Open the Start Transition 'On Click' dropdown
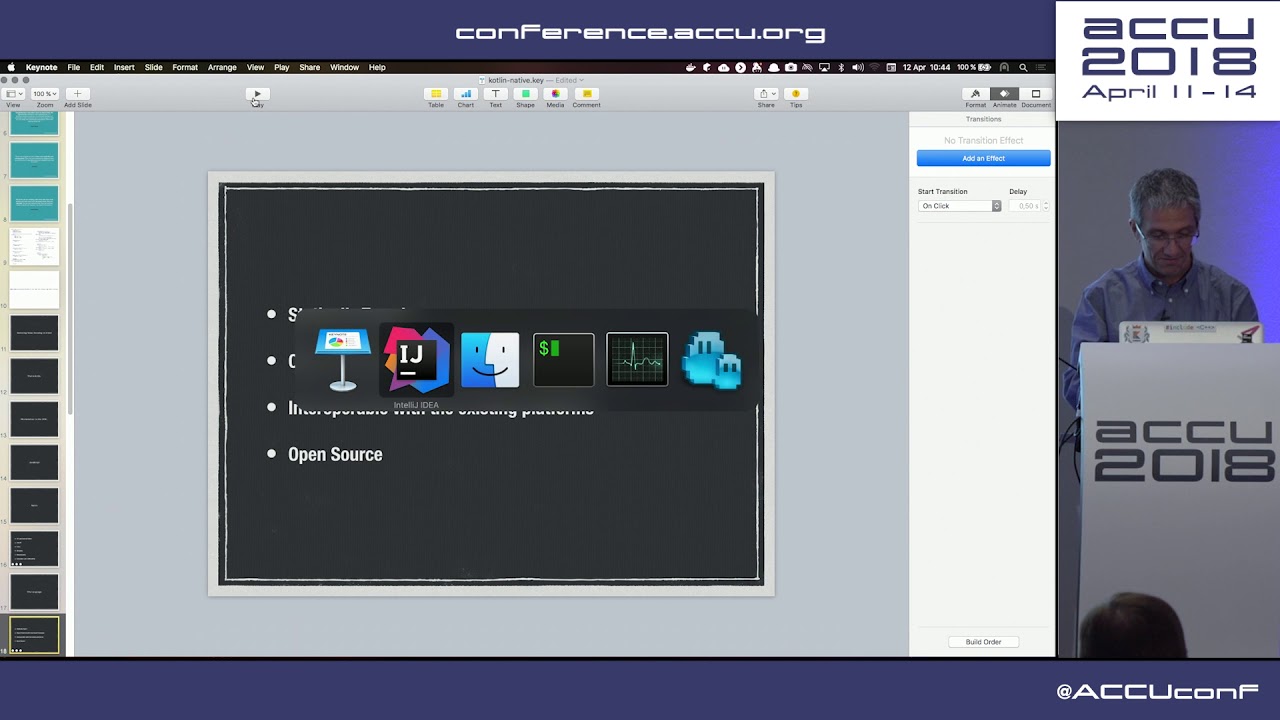 pos(959,206)
